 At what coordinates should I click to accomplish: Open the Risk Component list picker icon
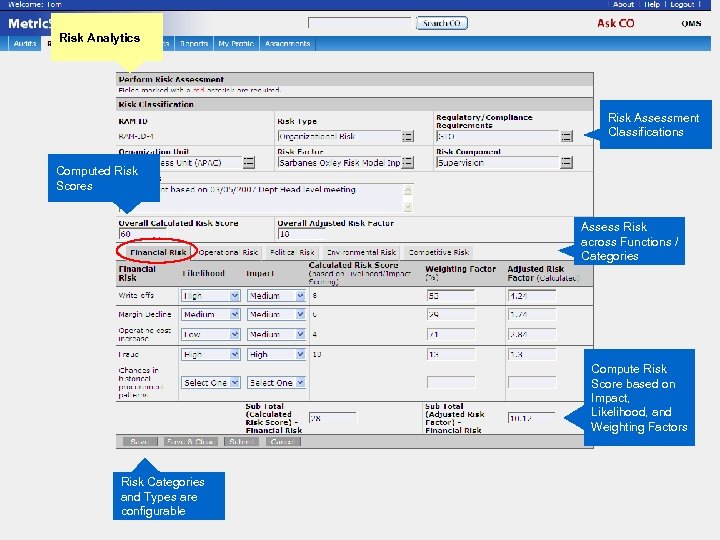tap(567, 162)
